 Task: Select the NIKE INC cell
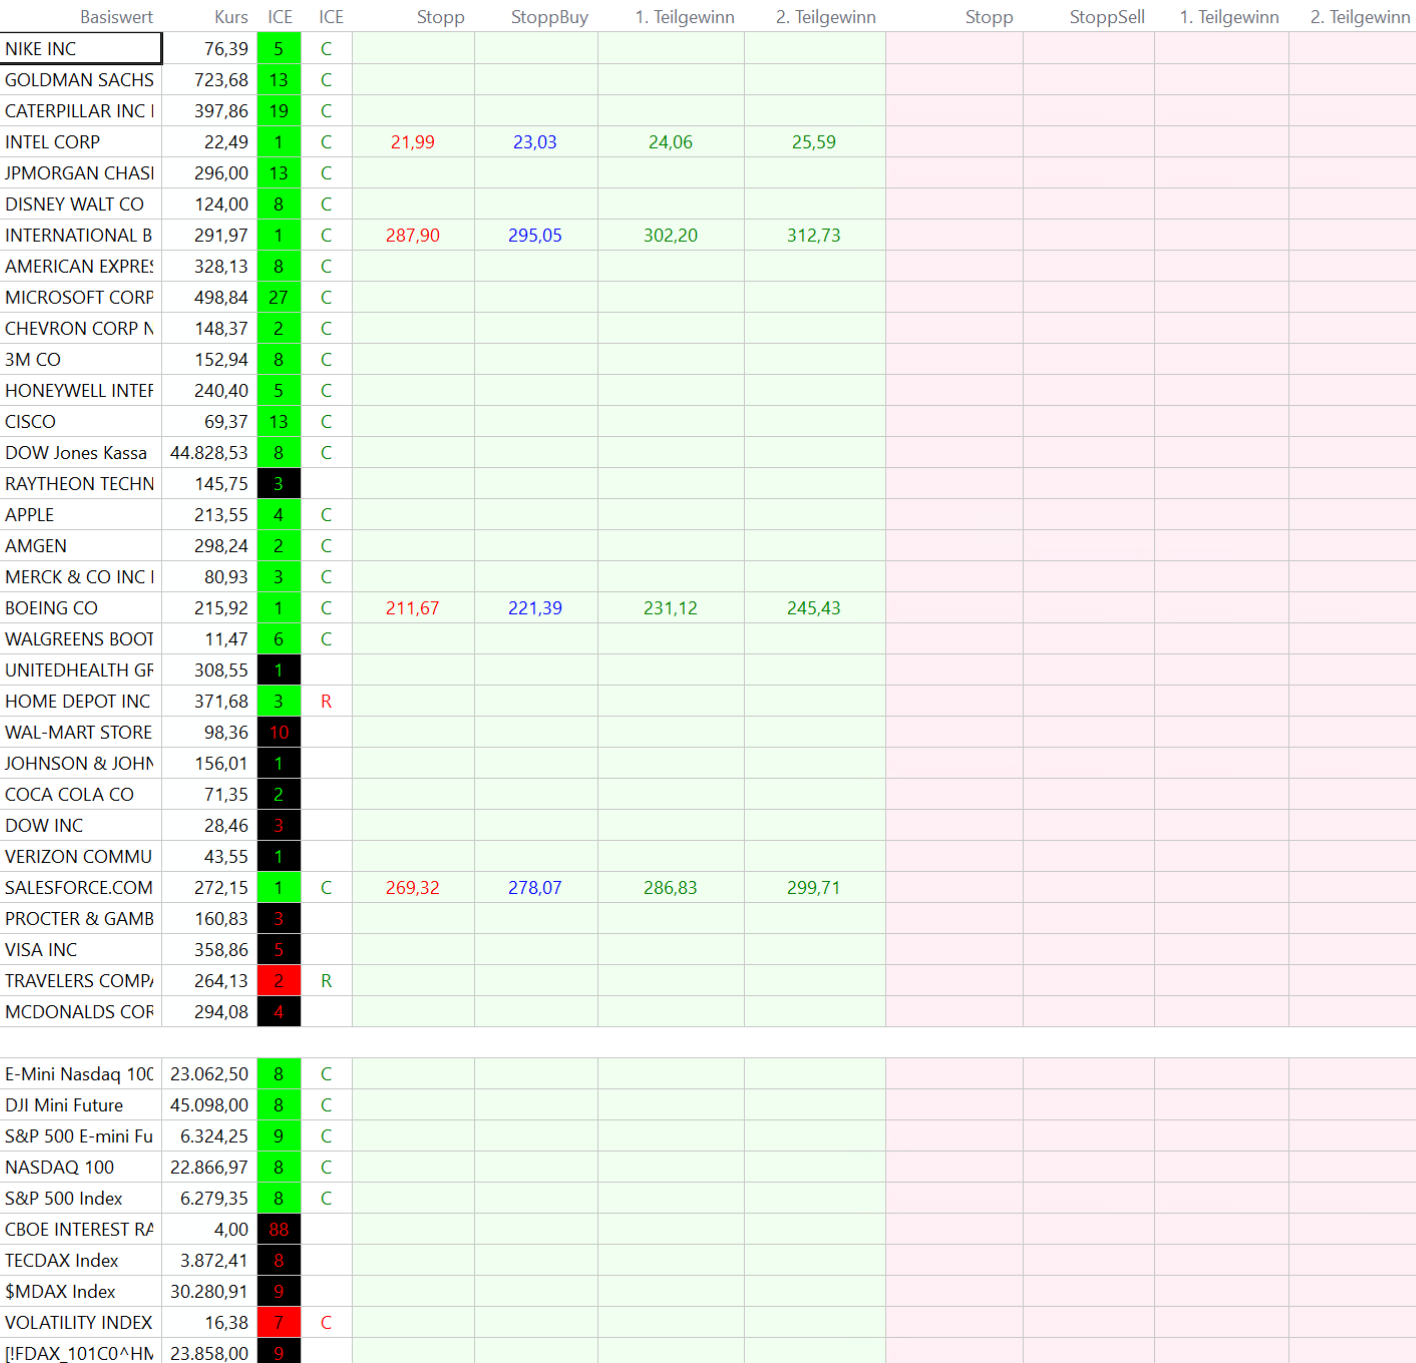pos(80,49)
